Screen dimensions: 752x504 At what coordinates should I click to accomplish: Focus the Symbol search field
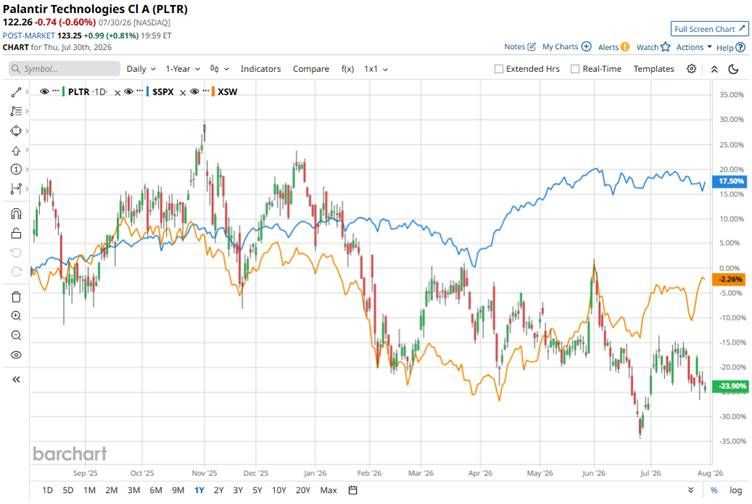click(64, 69)
